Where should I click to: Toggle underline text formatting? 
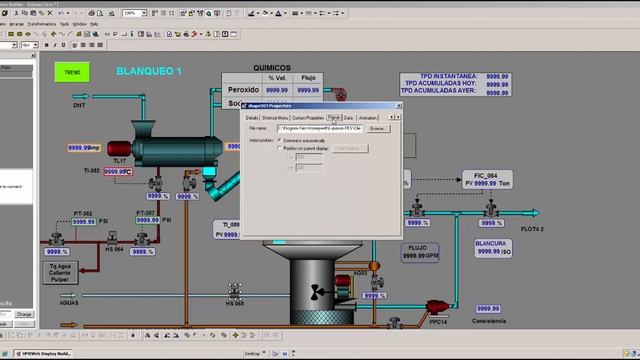coord(63,45)
